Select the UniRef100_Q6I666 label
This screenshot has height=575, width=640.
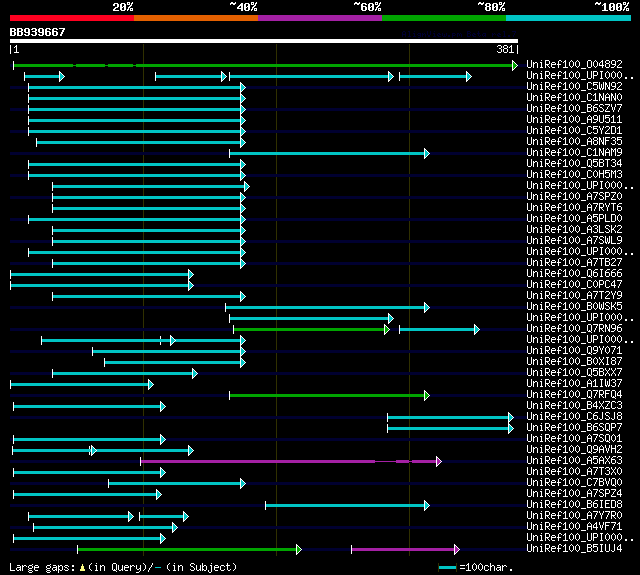(x=574, y=274)
